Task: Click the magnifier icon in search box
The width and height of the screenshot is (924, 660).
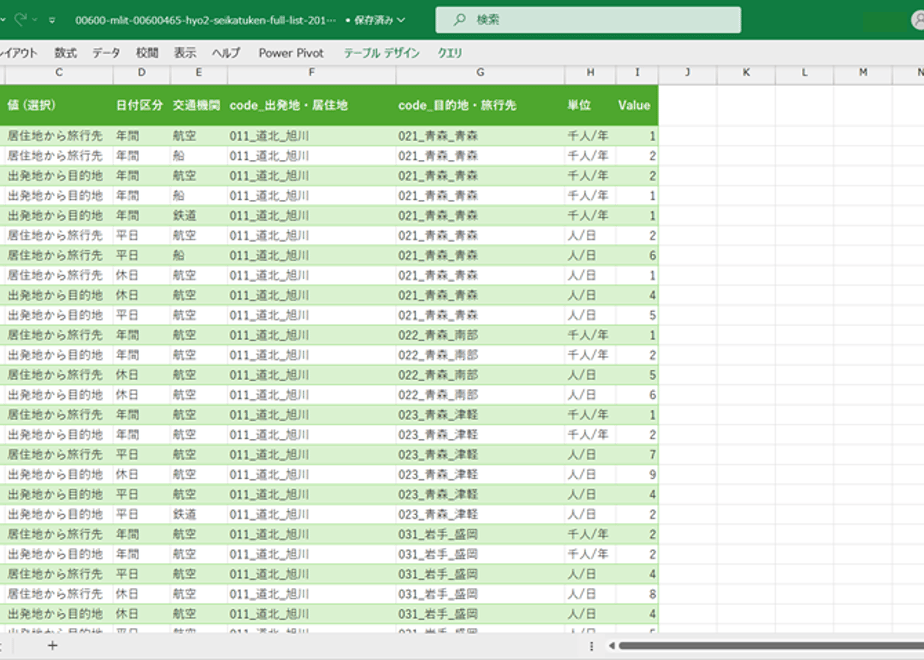Action: (459, 19)
